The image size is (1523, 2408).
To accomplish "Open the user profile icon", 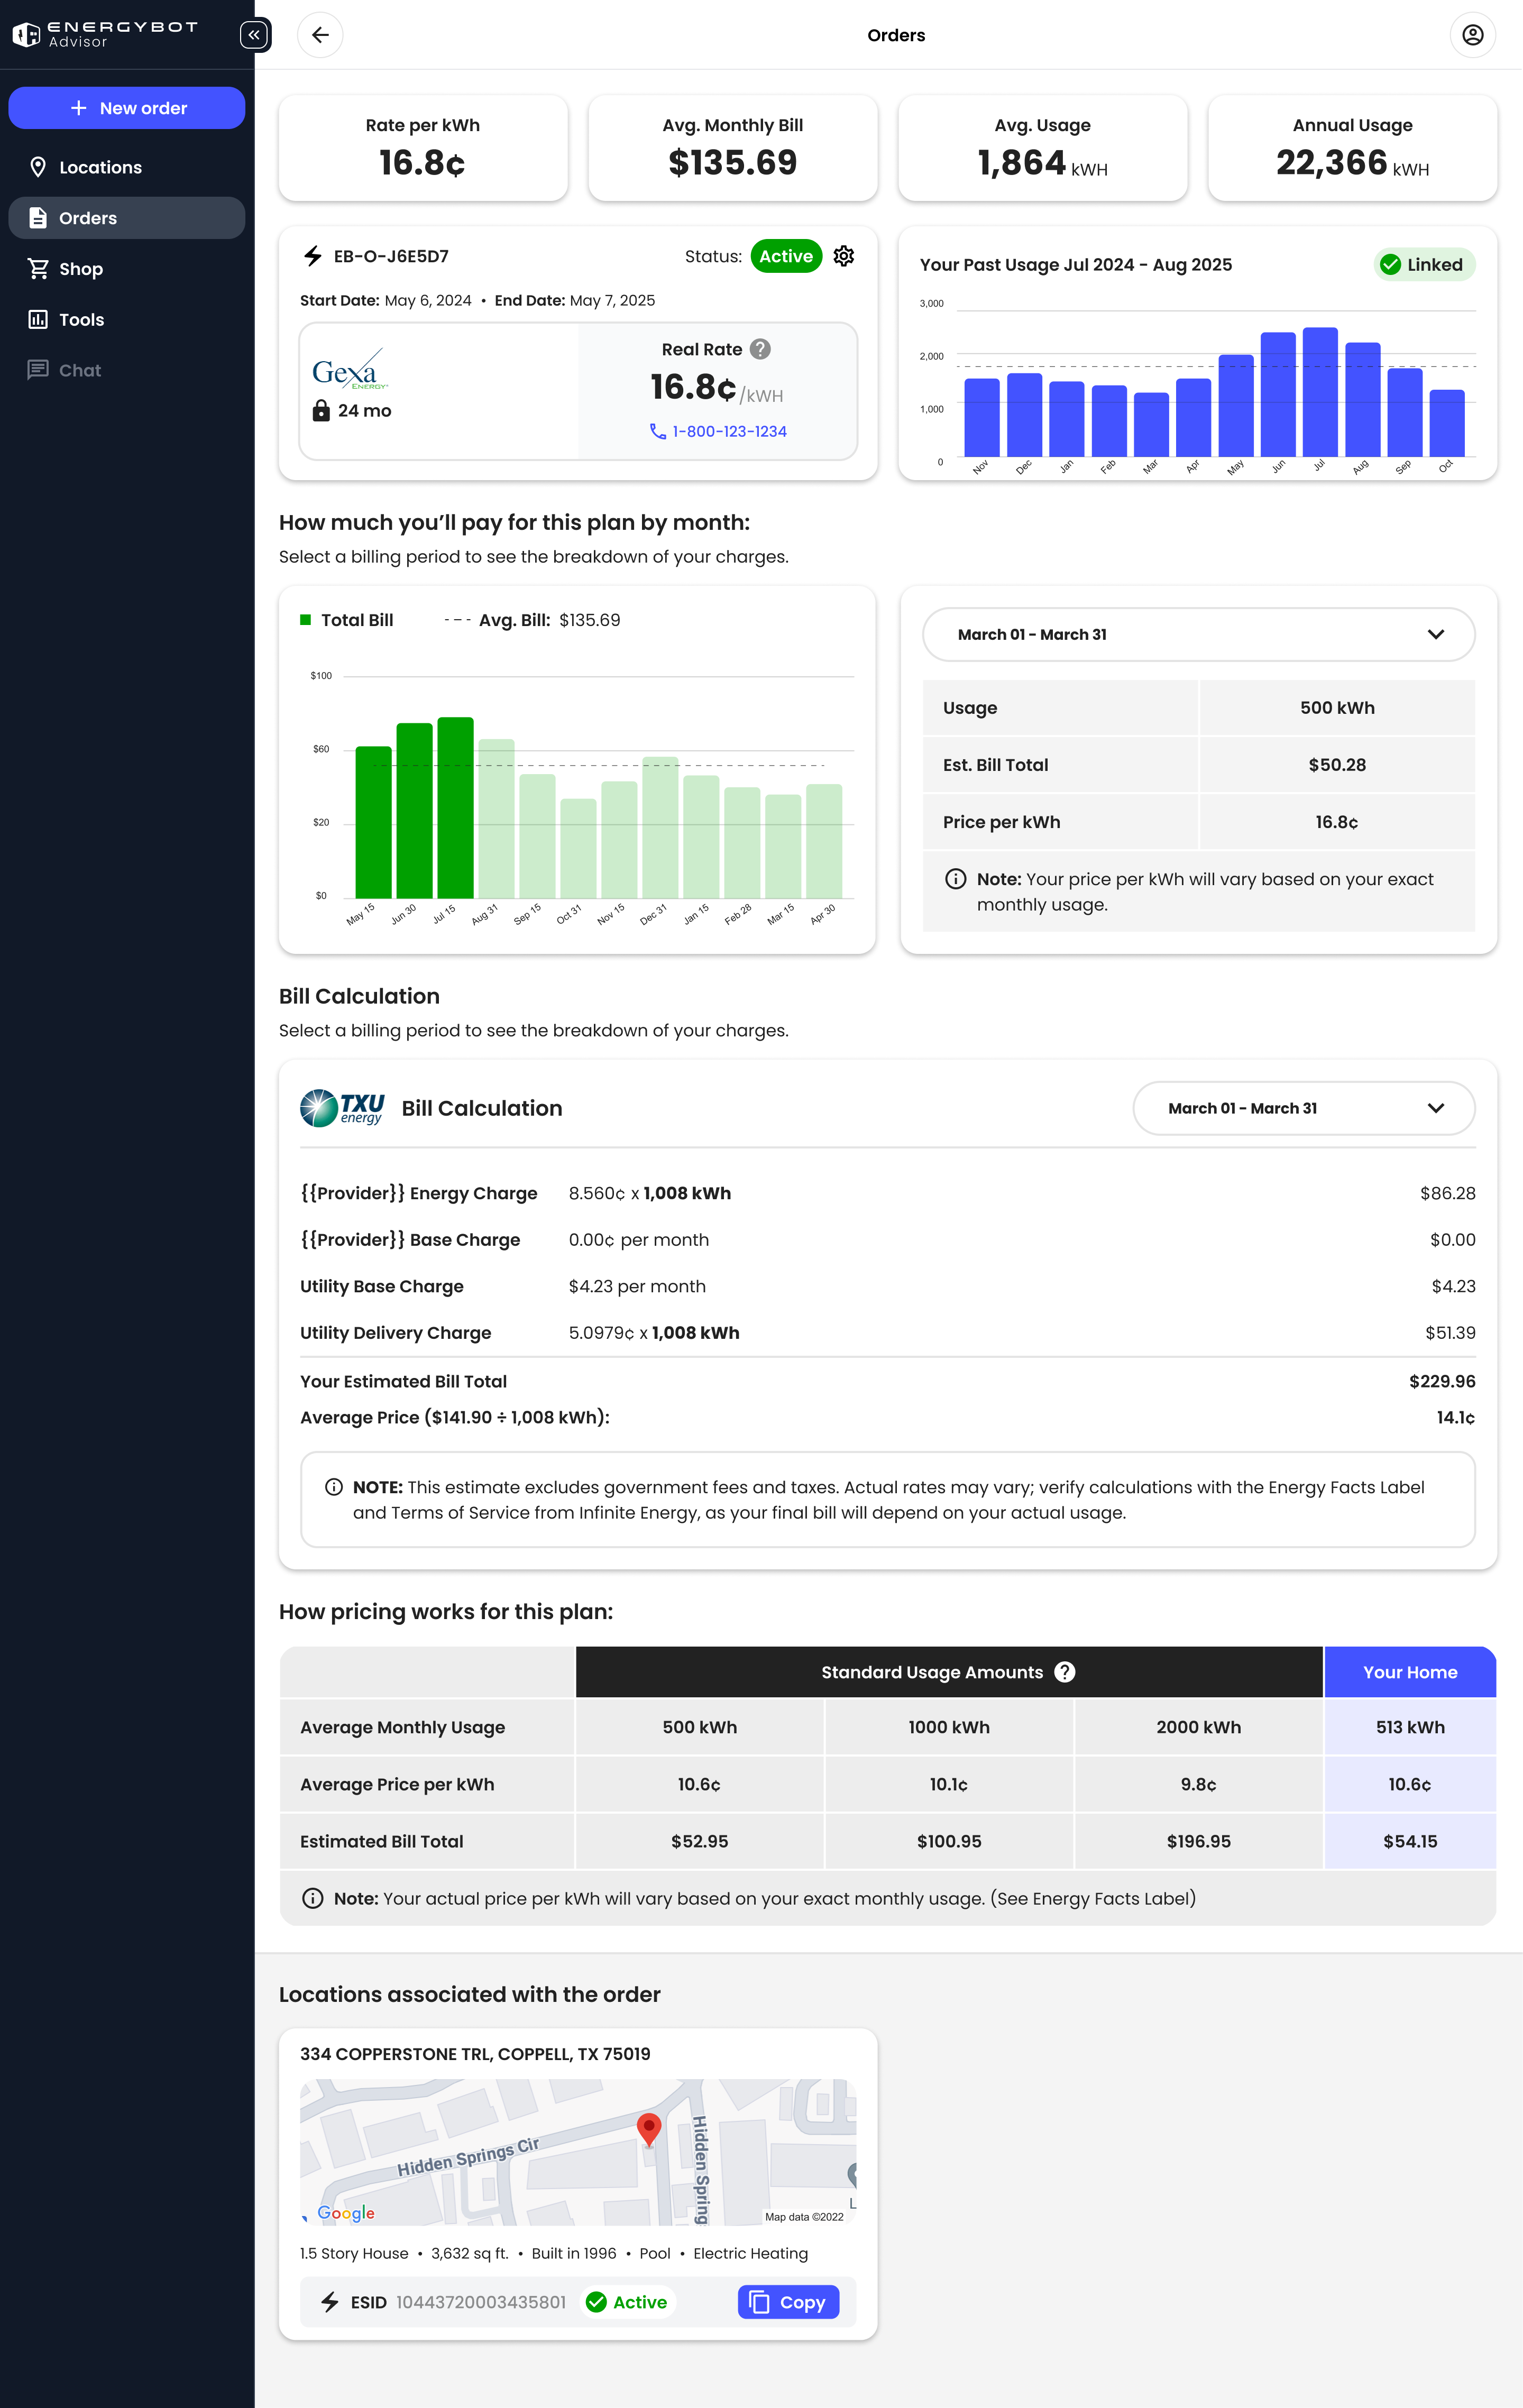I will point(1472,35).
